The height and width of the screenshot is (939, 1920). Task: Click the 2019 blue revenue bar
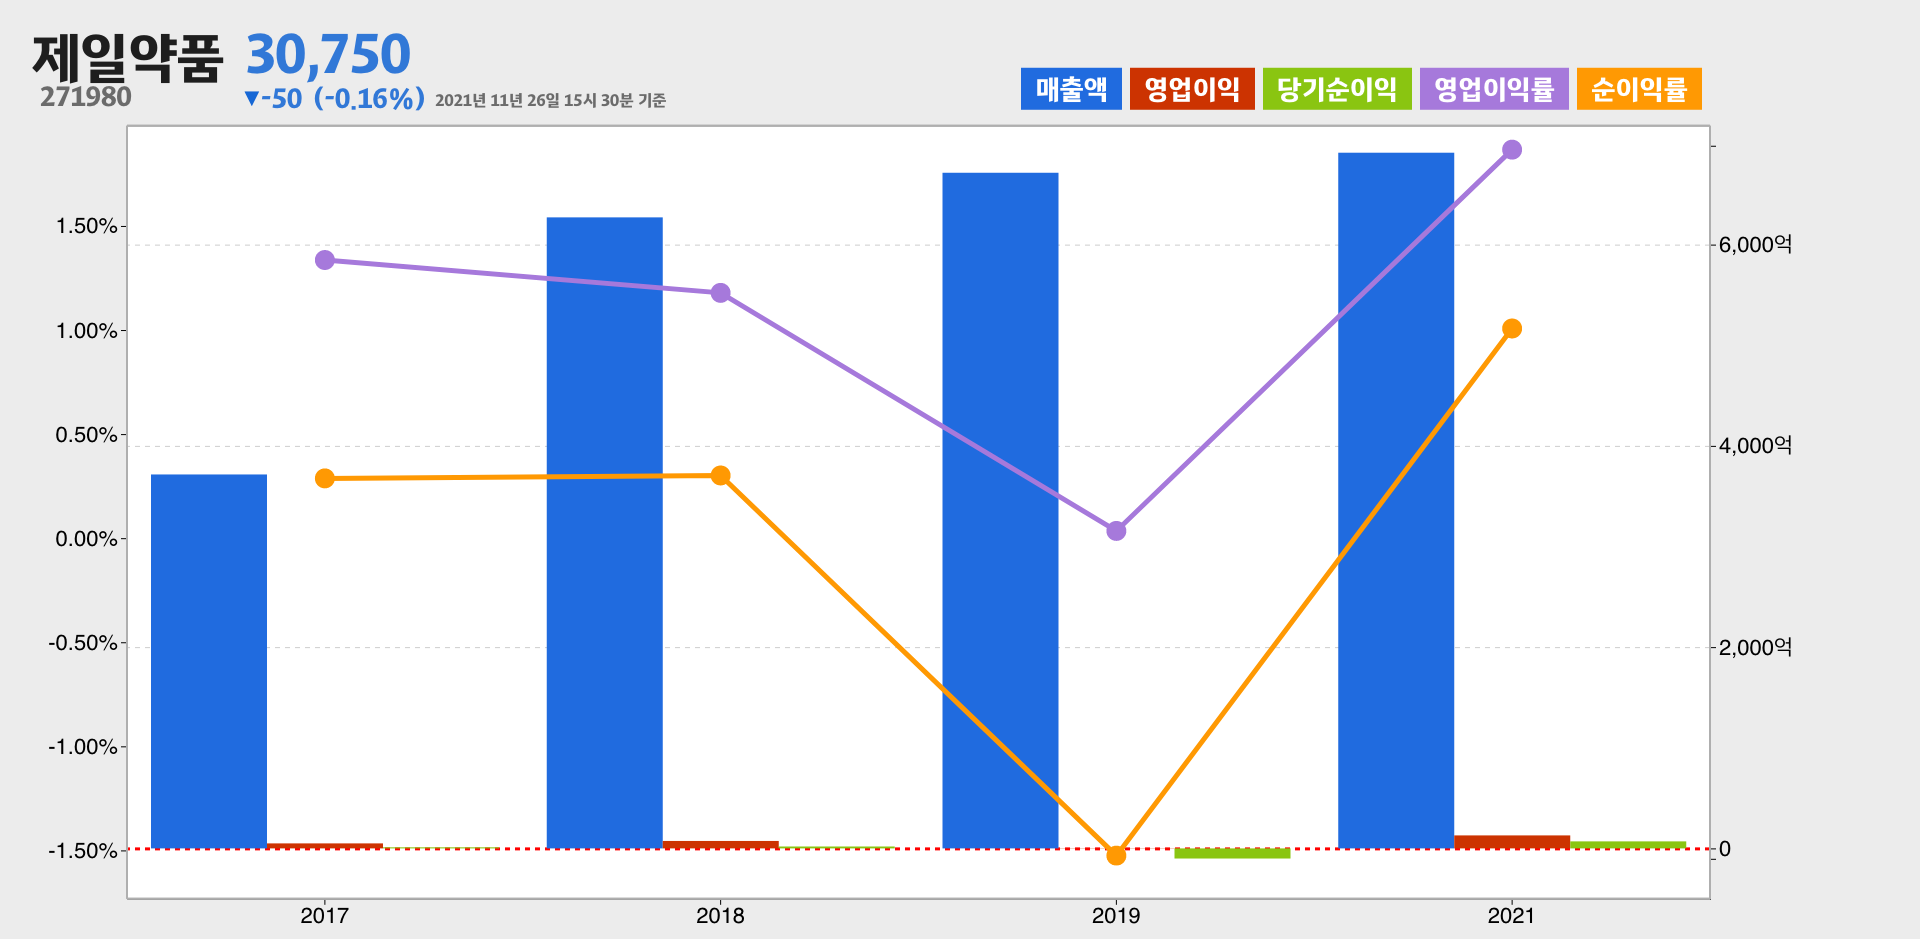tap(1000, 510)
